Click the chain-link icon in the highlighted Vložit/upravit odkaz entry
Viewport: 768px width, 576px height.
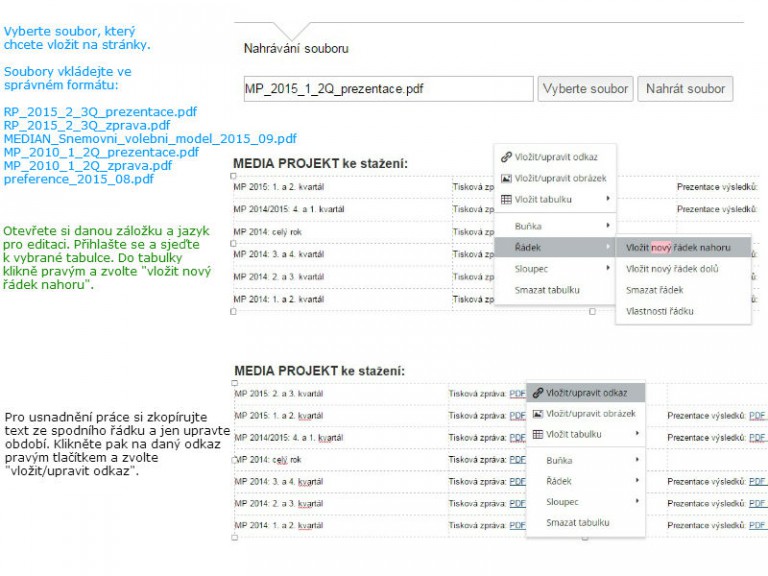pyautogui.click(x=537, y=393)
